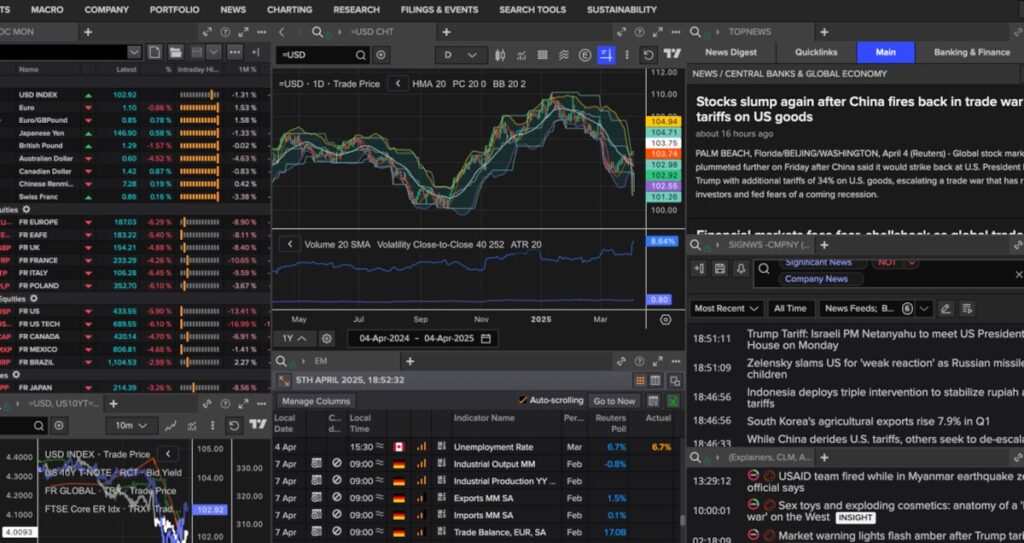Switch to News Digest tab
Viewport: 1024px width, 543px height.
tap(731, 52)
